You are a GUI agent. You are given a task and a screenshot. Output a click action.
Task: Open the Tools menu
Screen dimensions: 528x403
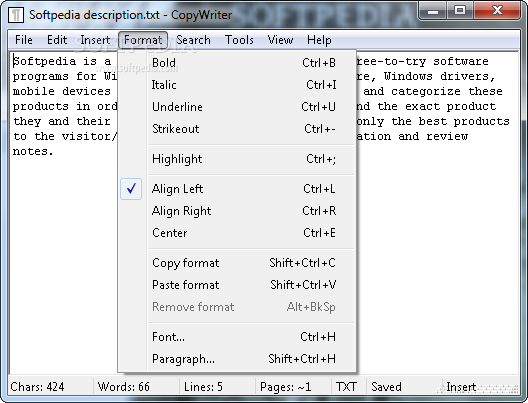pyautogui.click(x=239, y=40)
